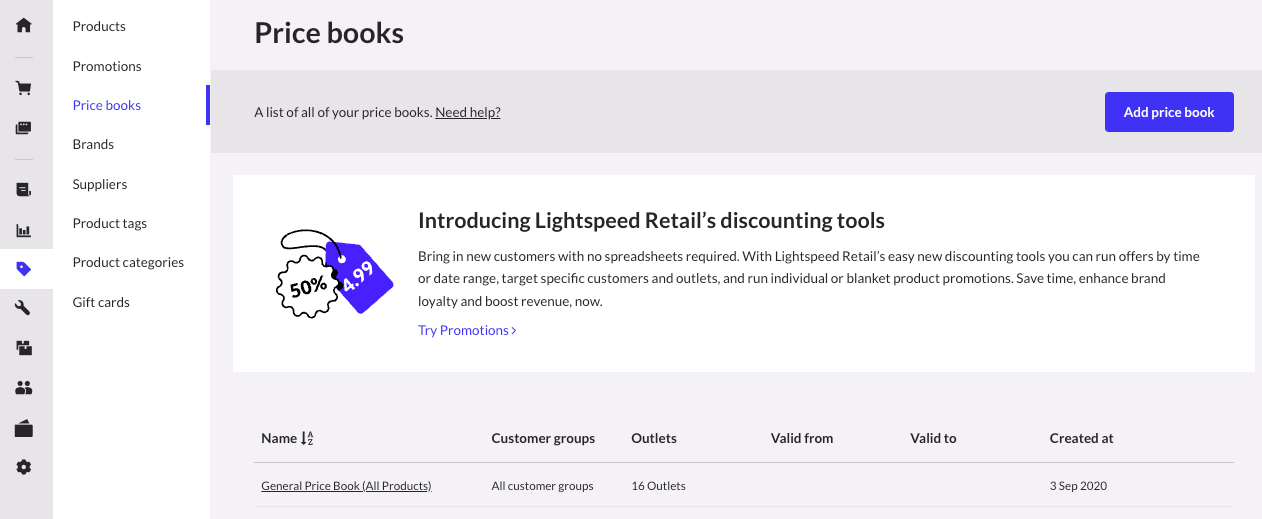Follow the Try Promotions link
Screen dimensions: 1262x519
point(467,330)
